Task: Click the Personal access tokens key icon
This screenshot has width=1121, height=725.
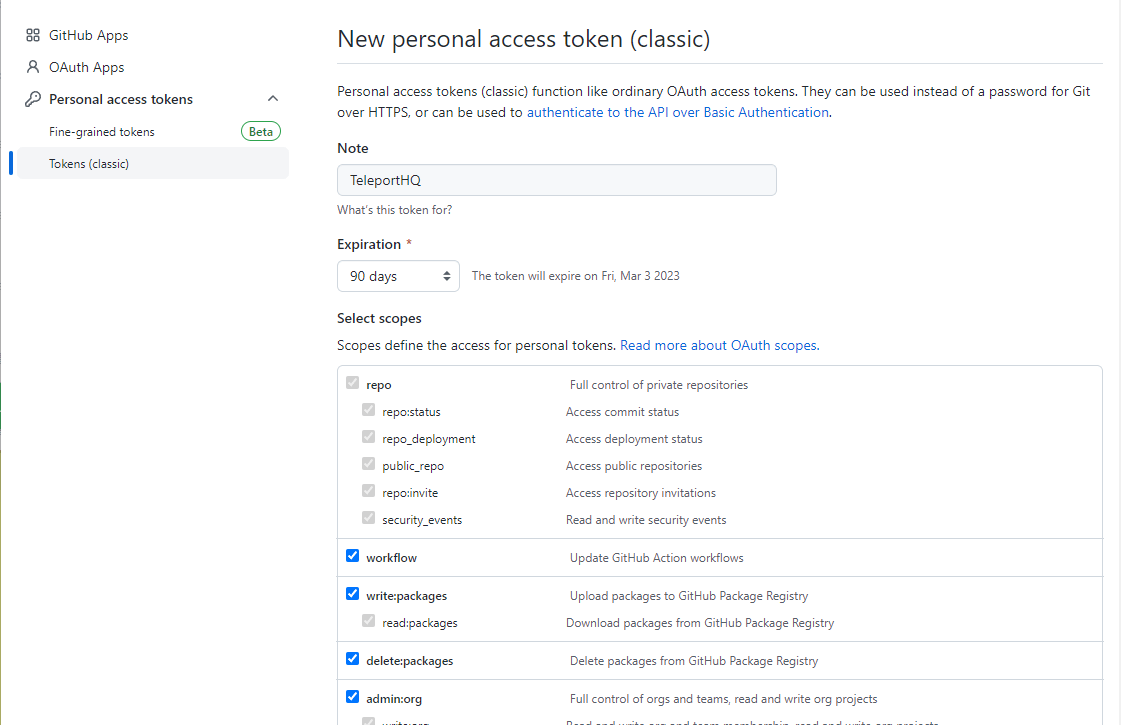Action: [33, 99]
